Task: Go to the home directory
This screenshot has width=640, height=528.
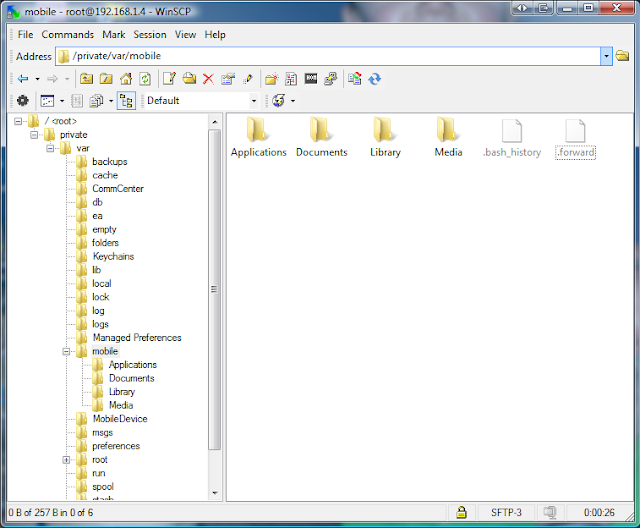Action: click(x=126, y=79)
